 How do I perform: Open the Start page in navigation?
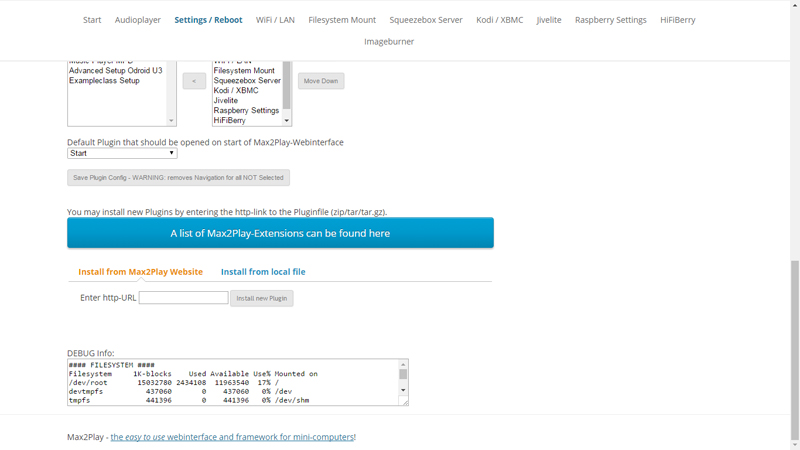click(x=92, y=20)
